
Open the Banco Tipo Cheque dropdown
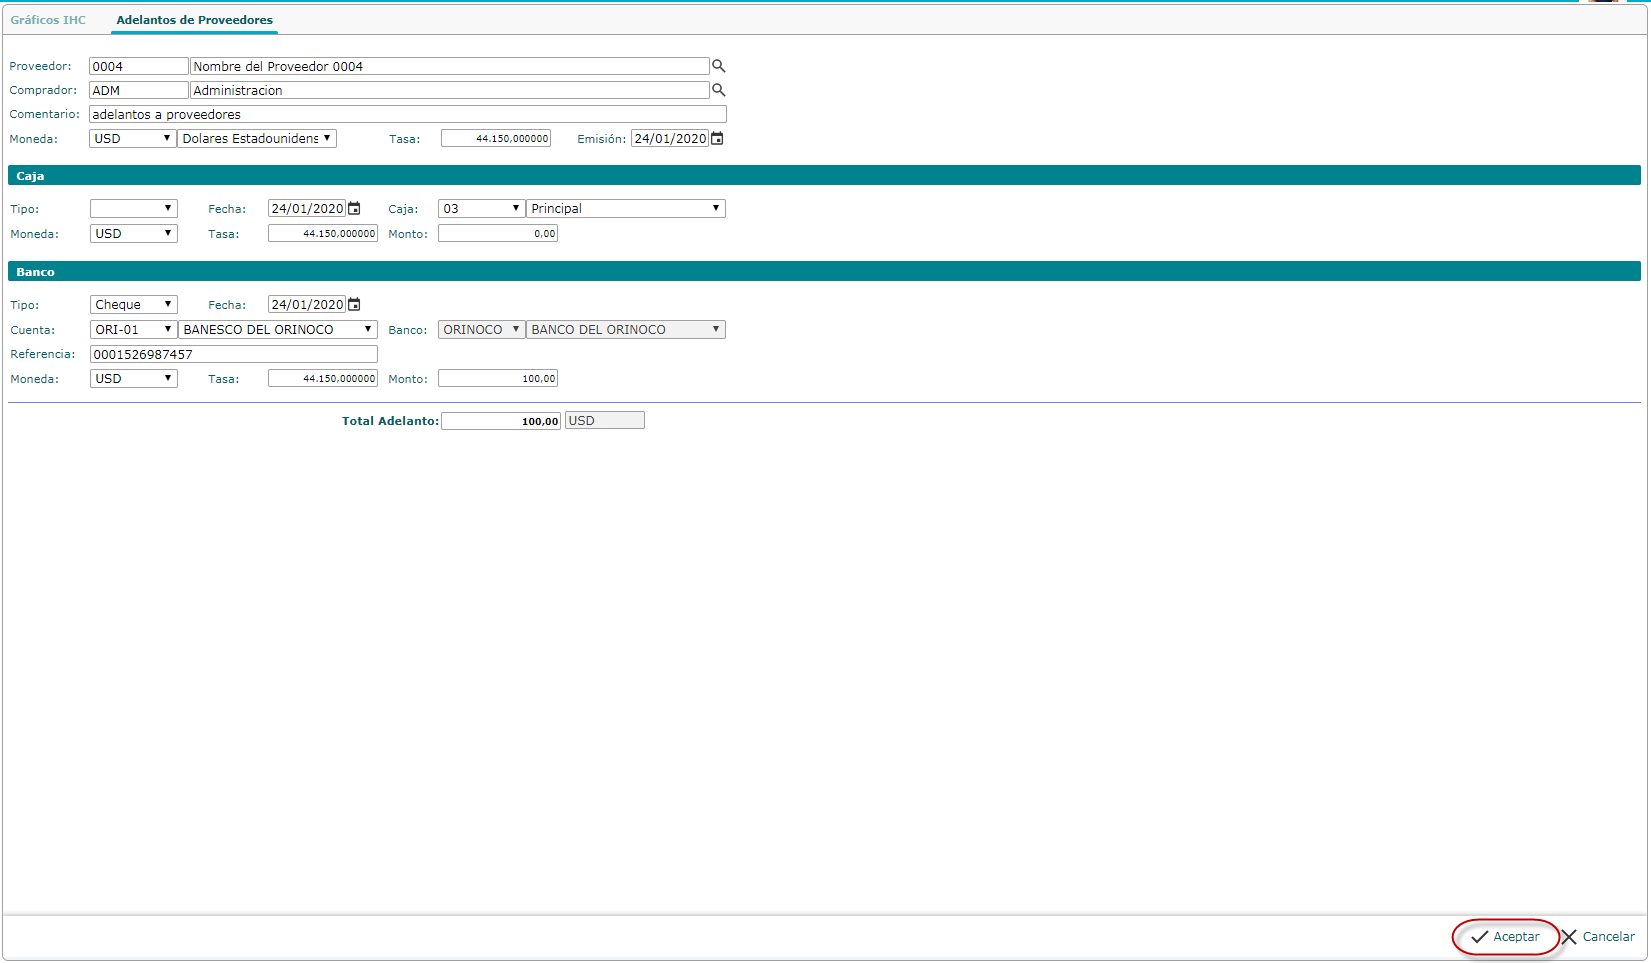(x=133, y=305)
